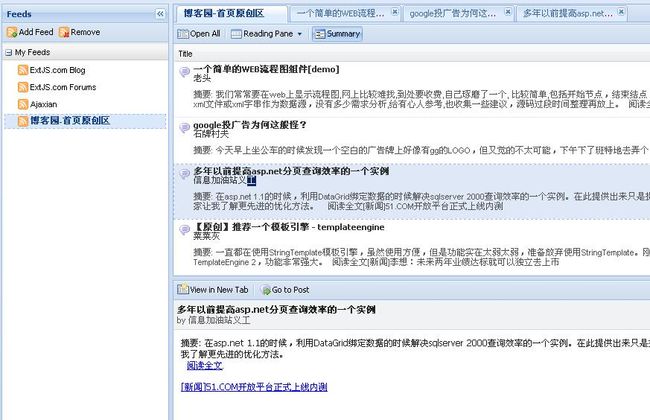Image resolution: width=650 pixels, height=420 pixels.
Task: Click the Open All toolbar button
Action: (199, 34)
